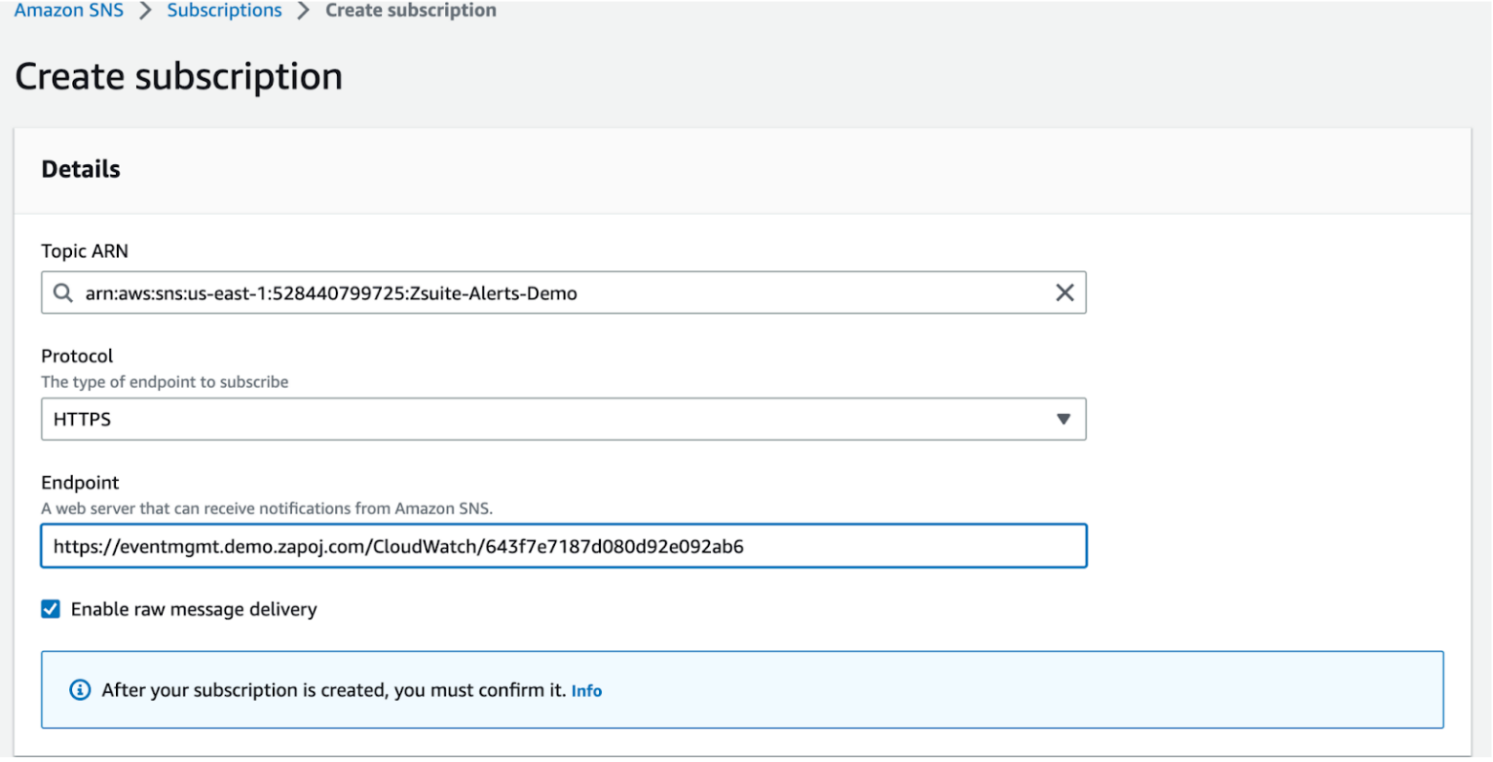This screenshot has height=762, width=1493.
Task: Open the Info link in confirmation notice
Action: click(x=586, y=691)
